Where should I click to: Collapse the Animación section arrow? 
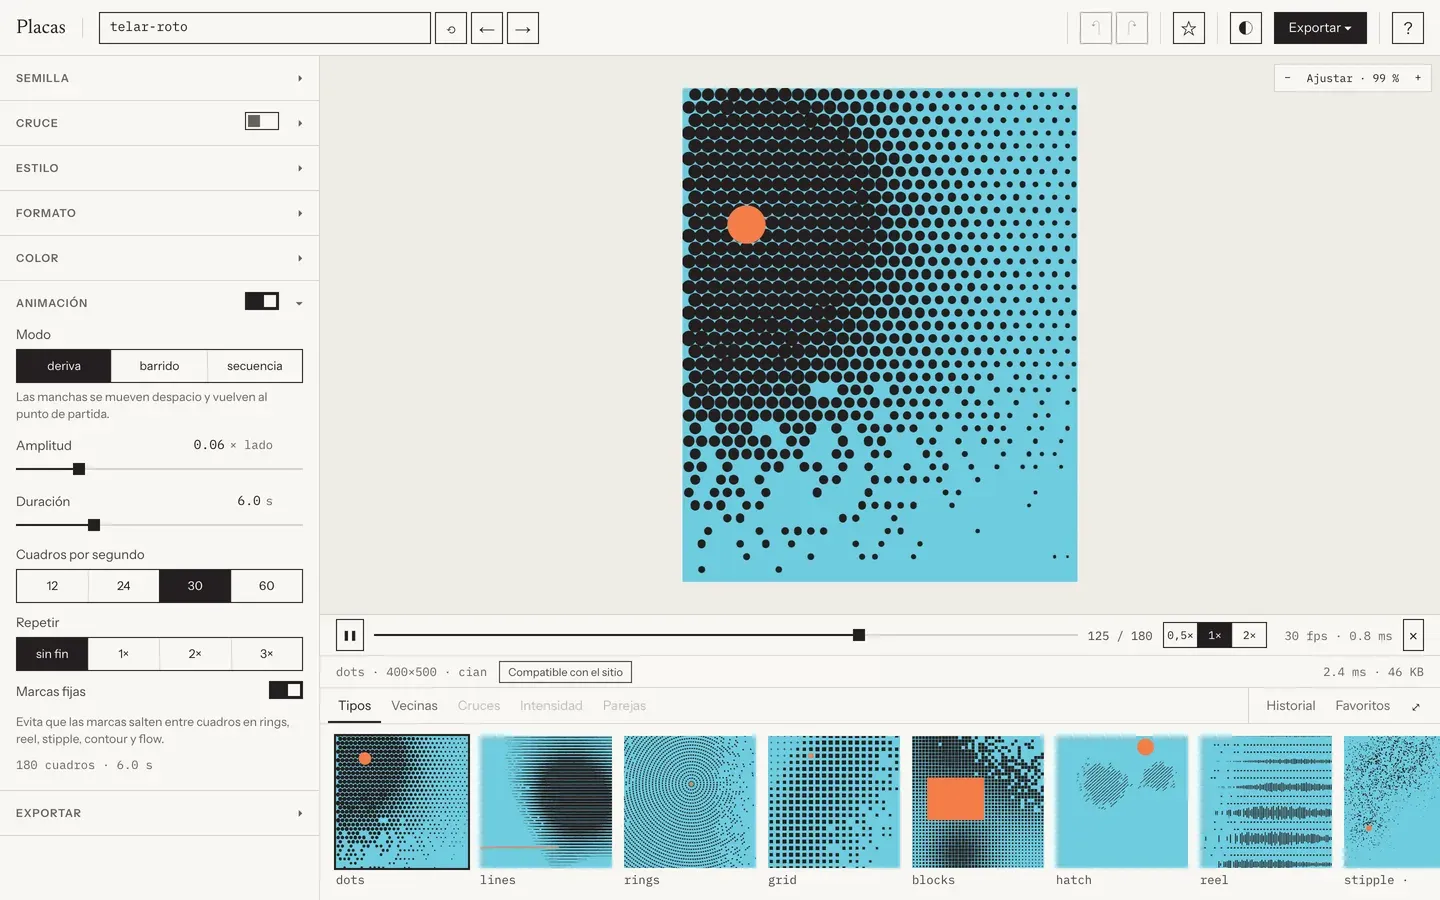pyautogui.click(x=299, y=303)
